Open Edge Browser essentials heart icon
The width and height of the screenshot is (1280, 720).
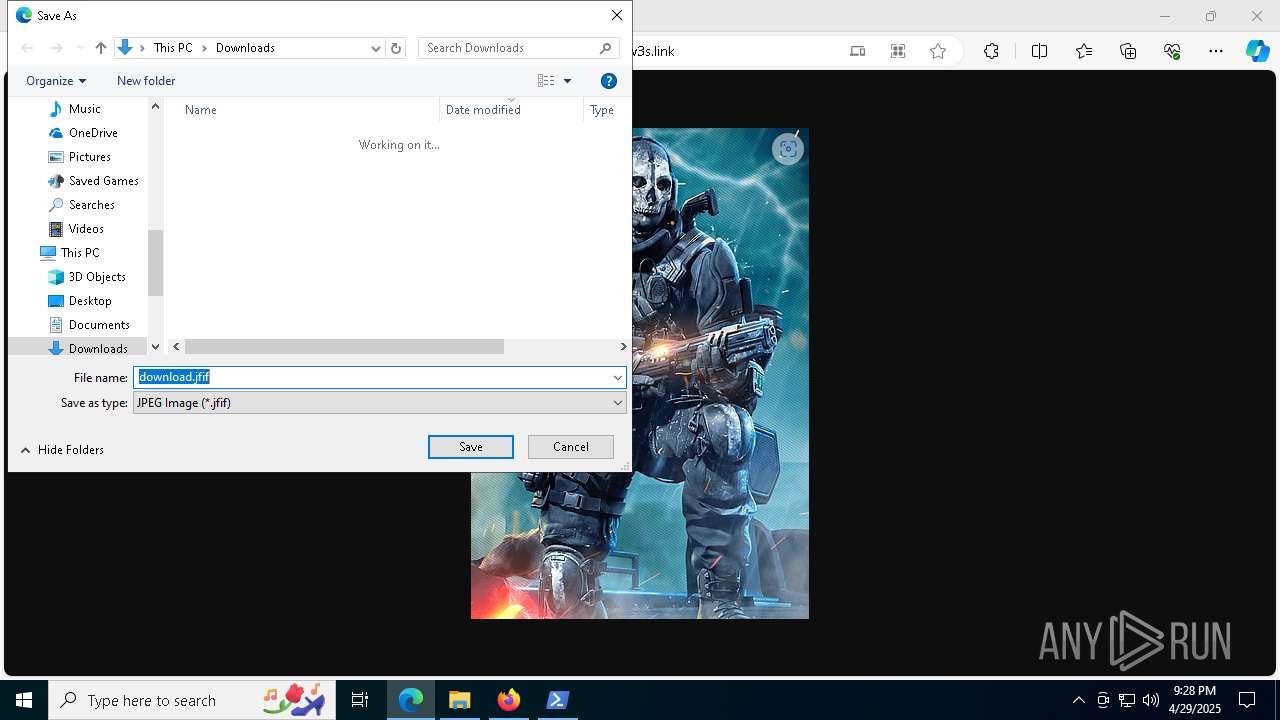click(x=1172, y=51)
